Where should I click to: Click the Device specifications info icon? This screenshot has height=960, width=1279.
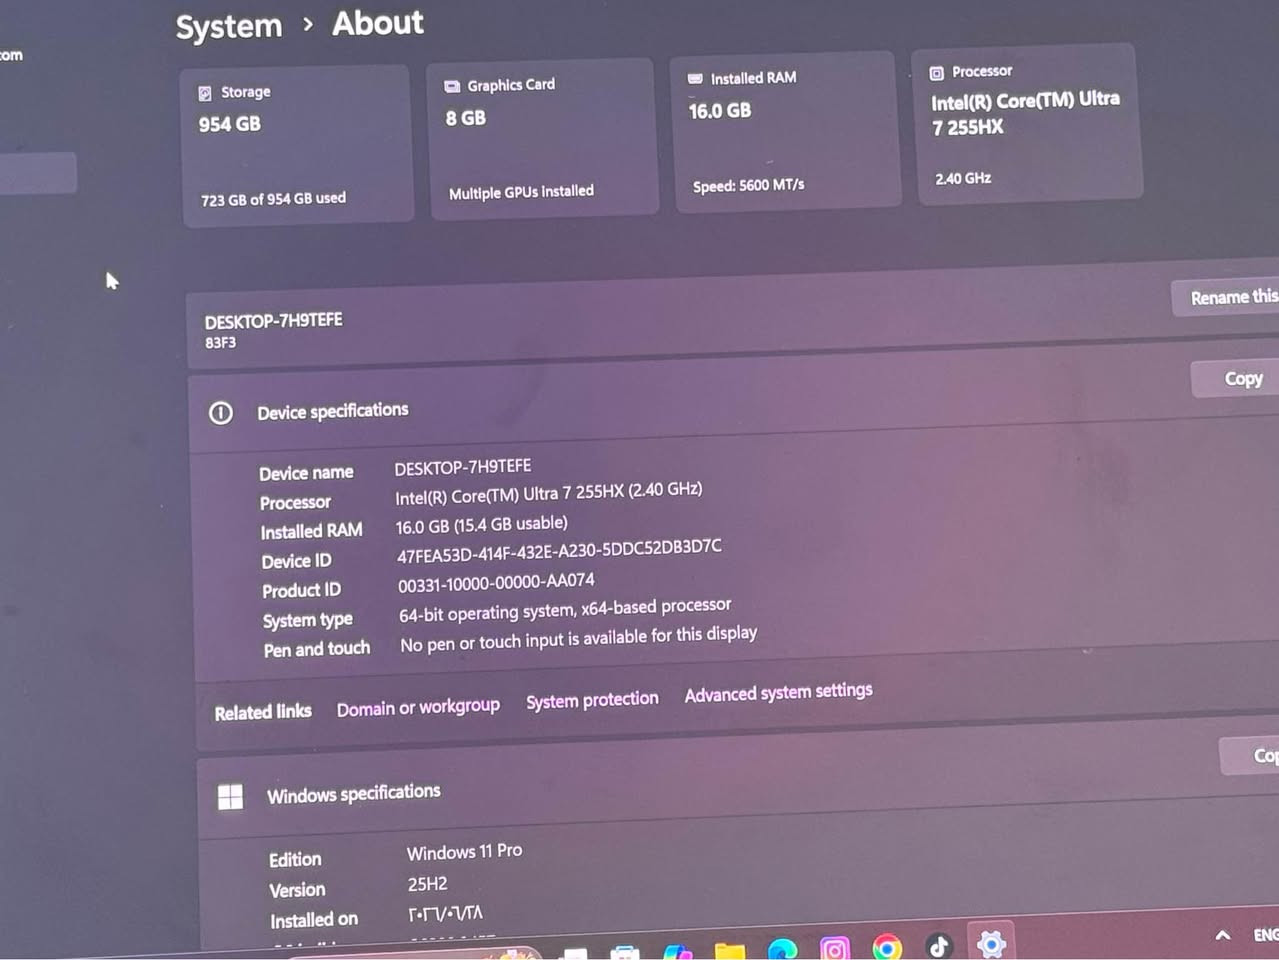coord(221,413)
